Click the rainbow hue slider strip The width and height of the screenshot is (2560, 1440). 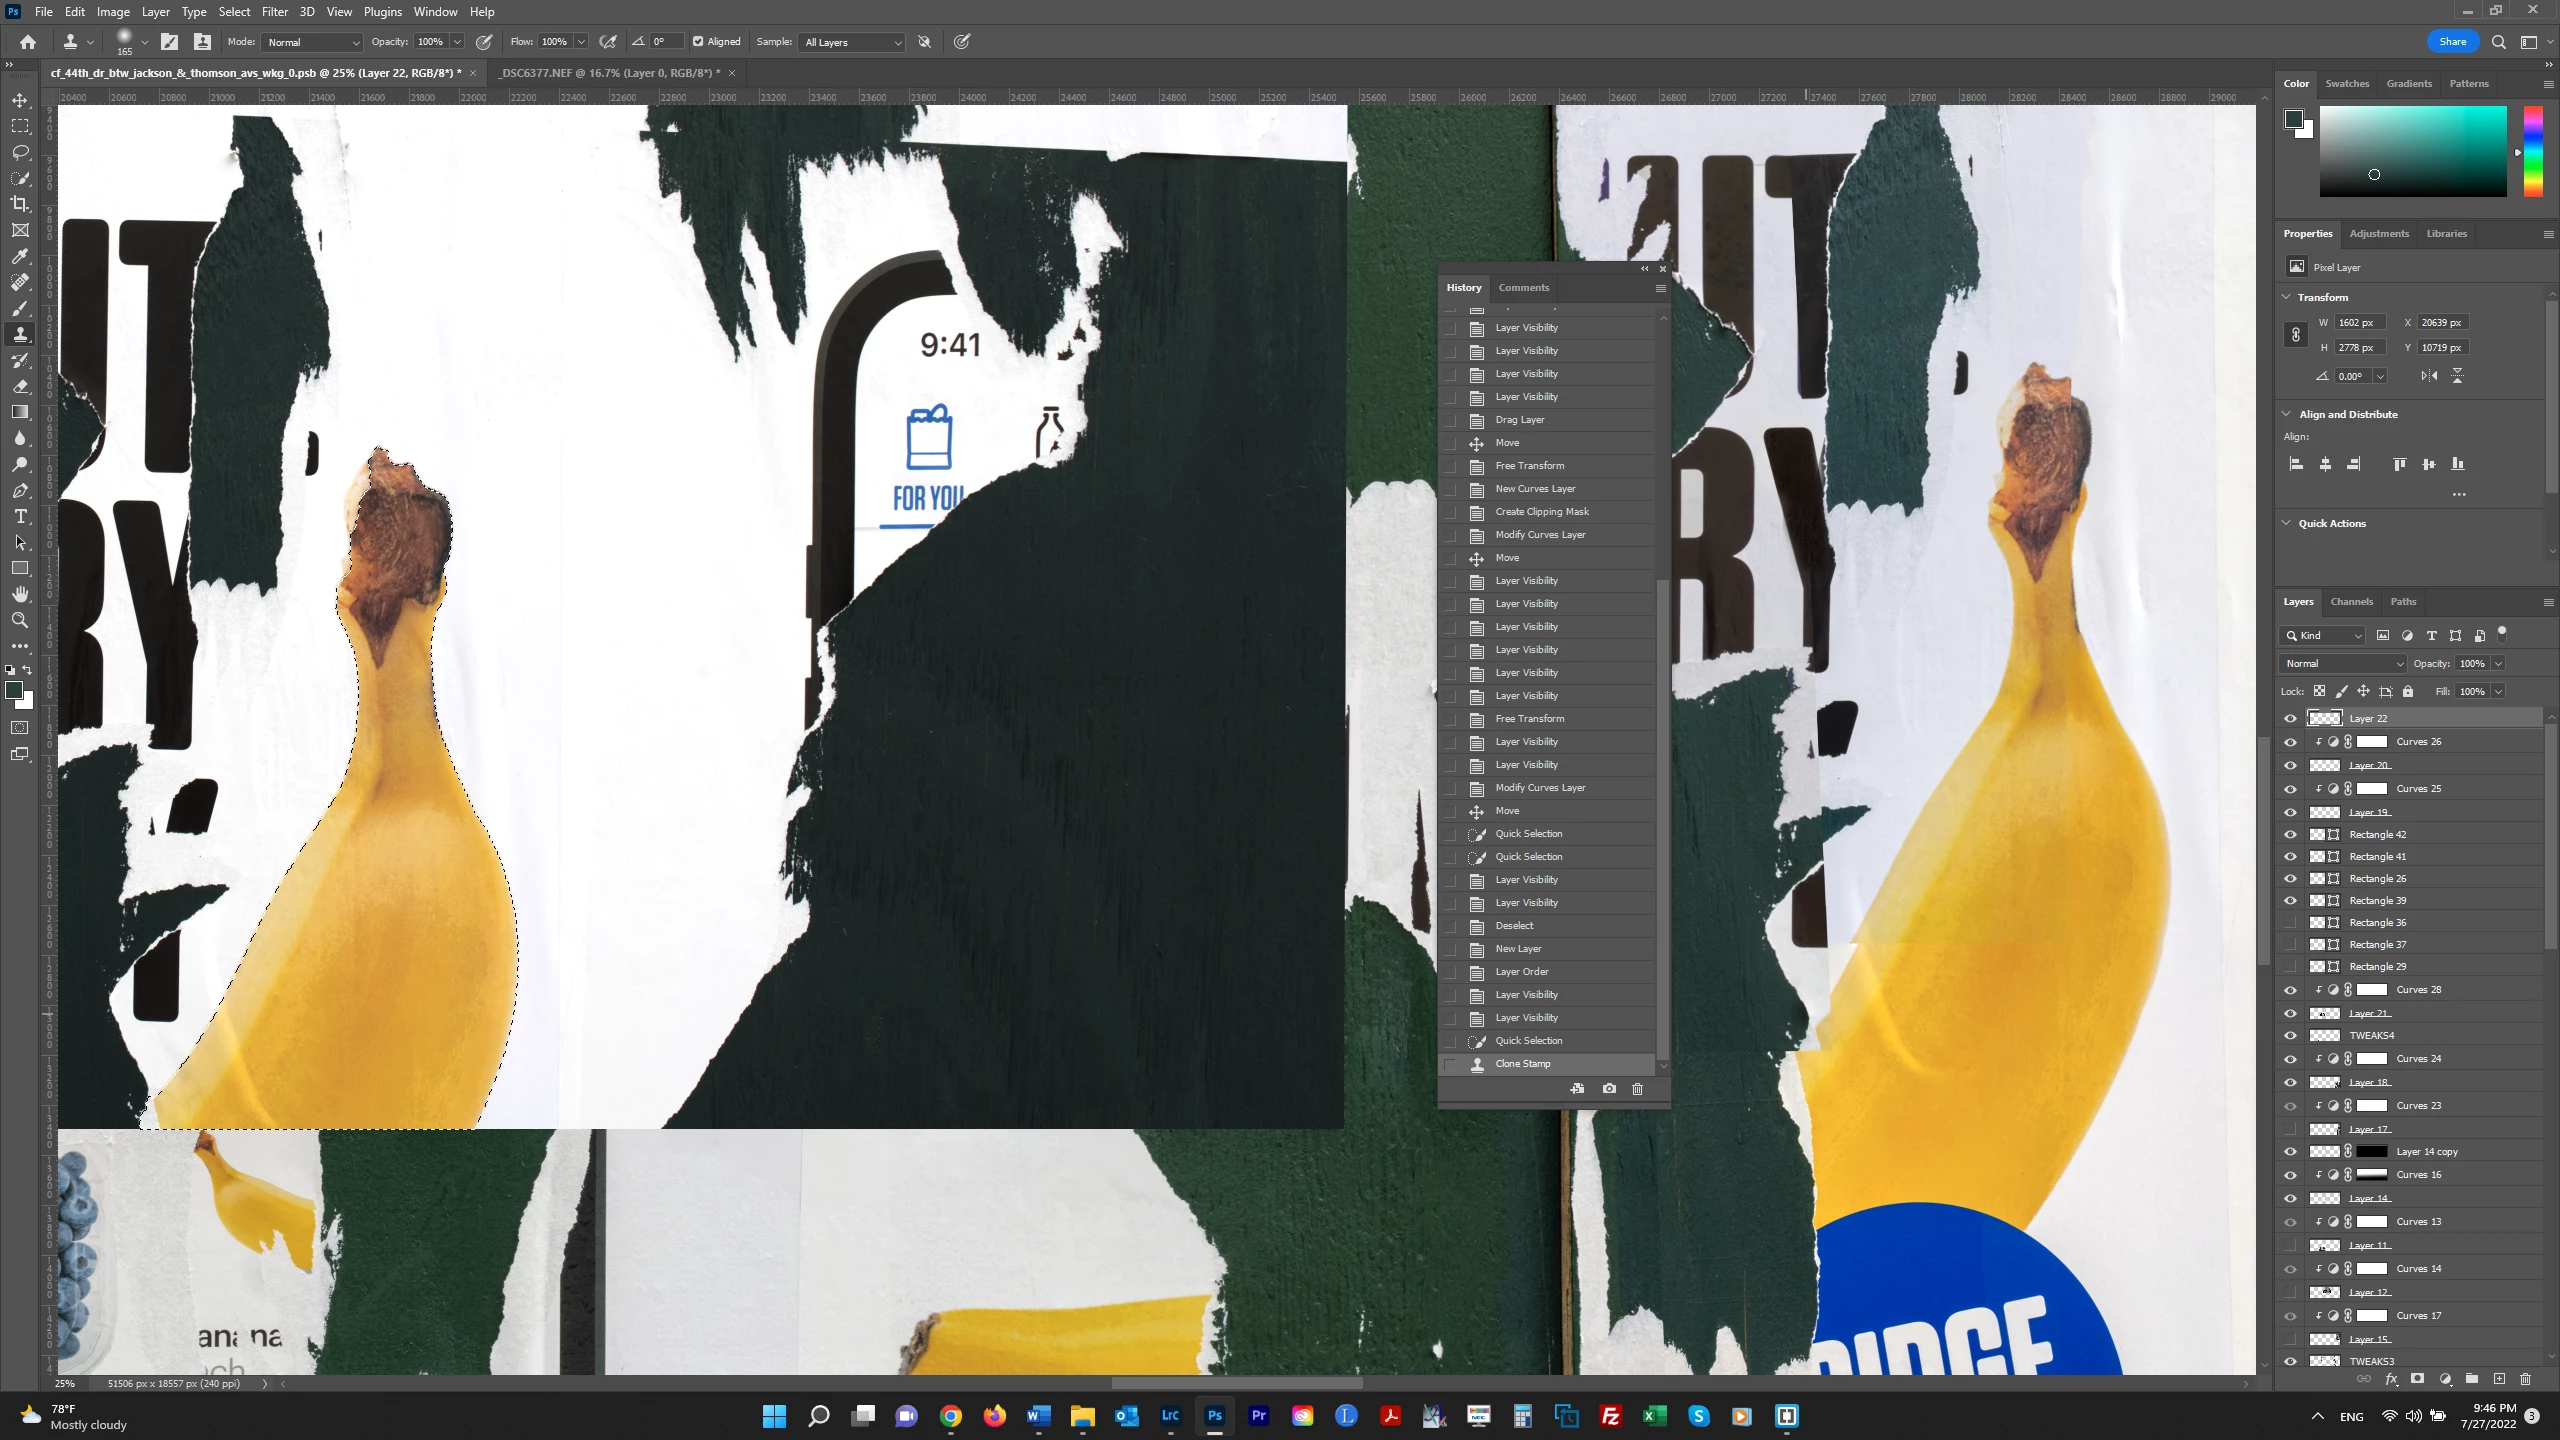[2533, 150]
